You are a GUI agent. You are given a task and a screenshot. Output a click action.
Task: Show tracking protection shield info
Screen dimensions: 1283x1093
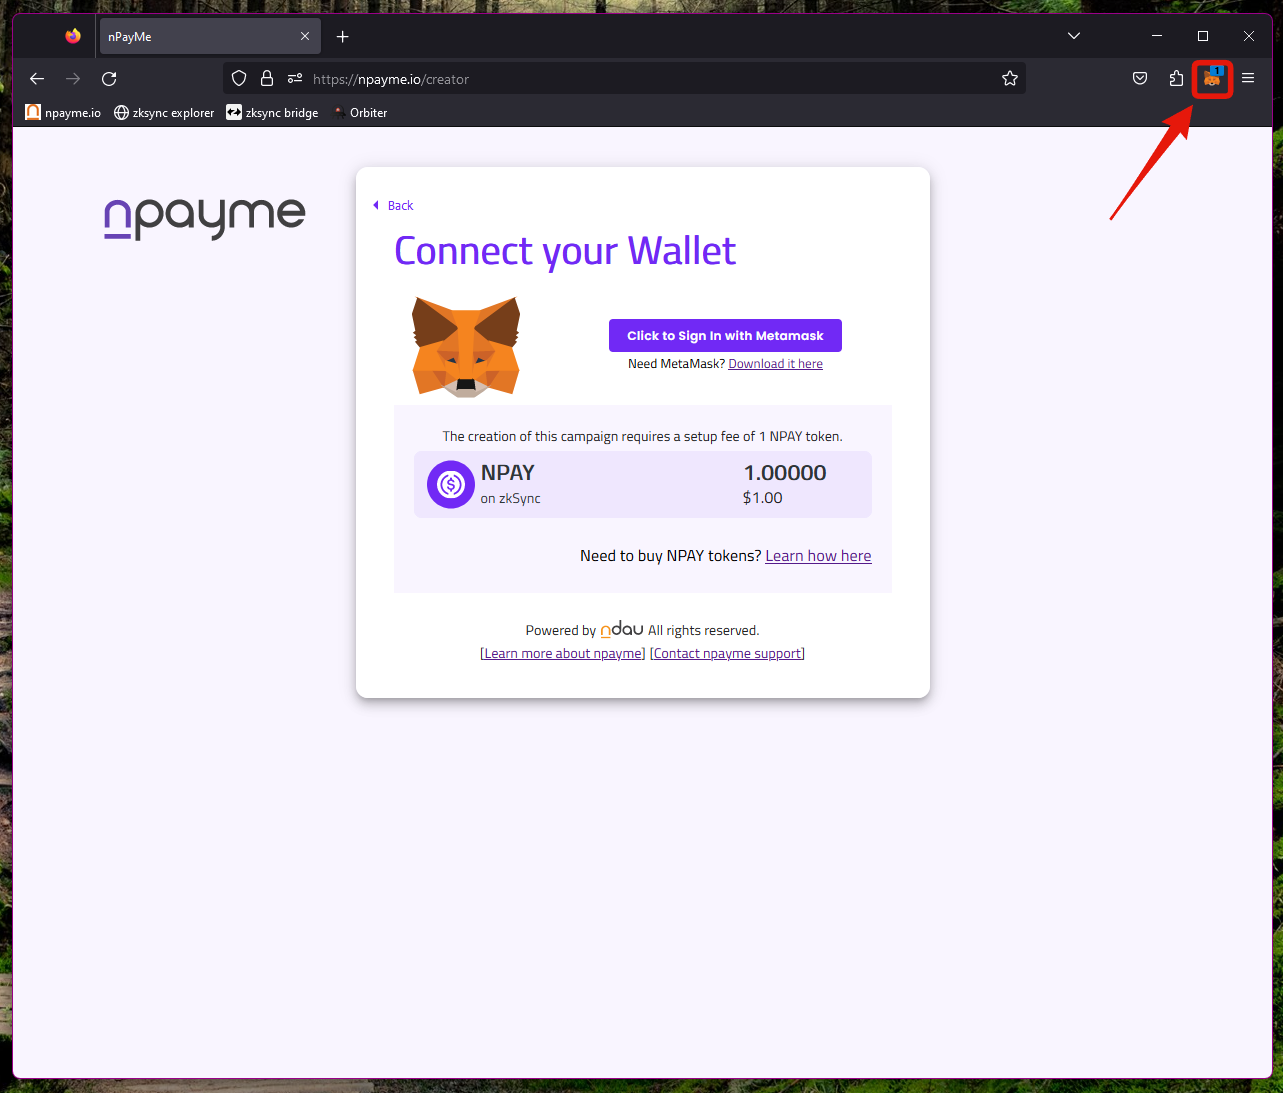239,78
